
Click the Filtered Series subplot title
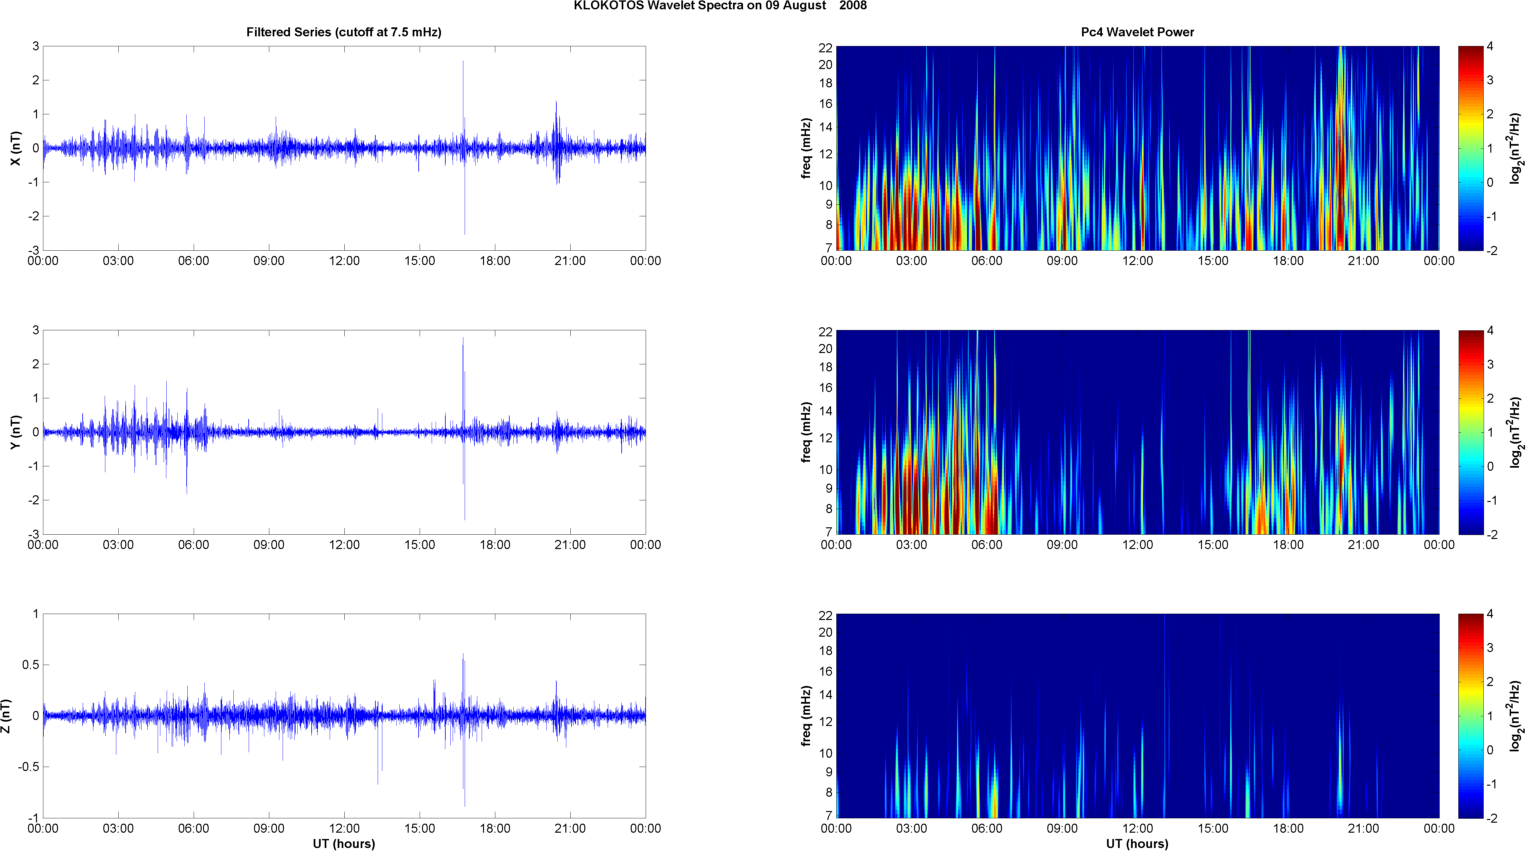343,32
